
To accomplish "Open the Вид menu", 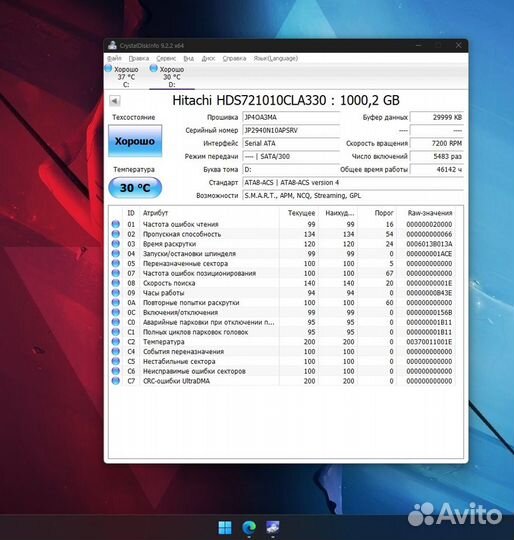I will [x=188, y=58].
